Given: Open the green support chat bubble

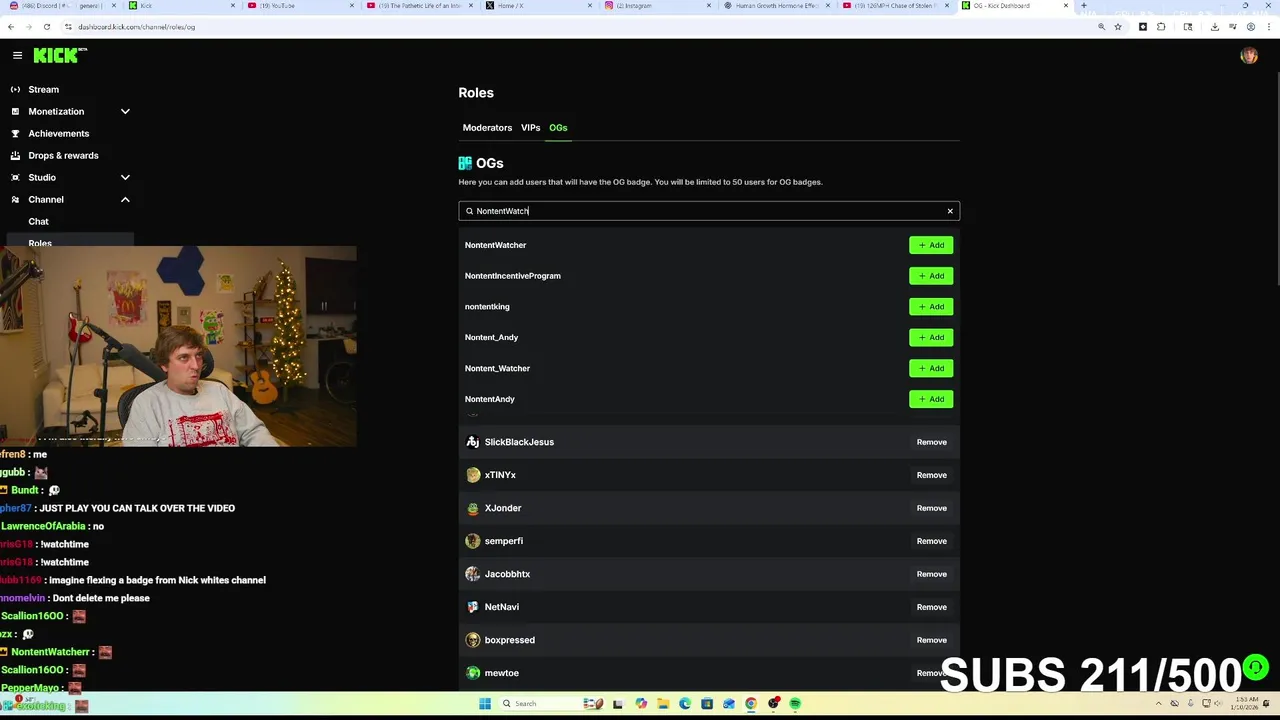Looking at the screenshot, I should 1255,667.
